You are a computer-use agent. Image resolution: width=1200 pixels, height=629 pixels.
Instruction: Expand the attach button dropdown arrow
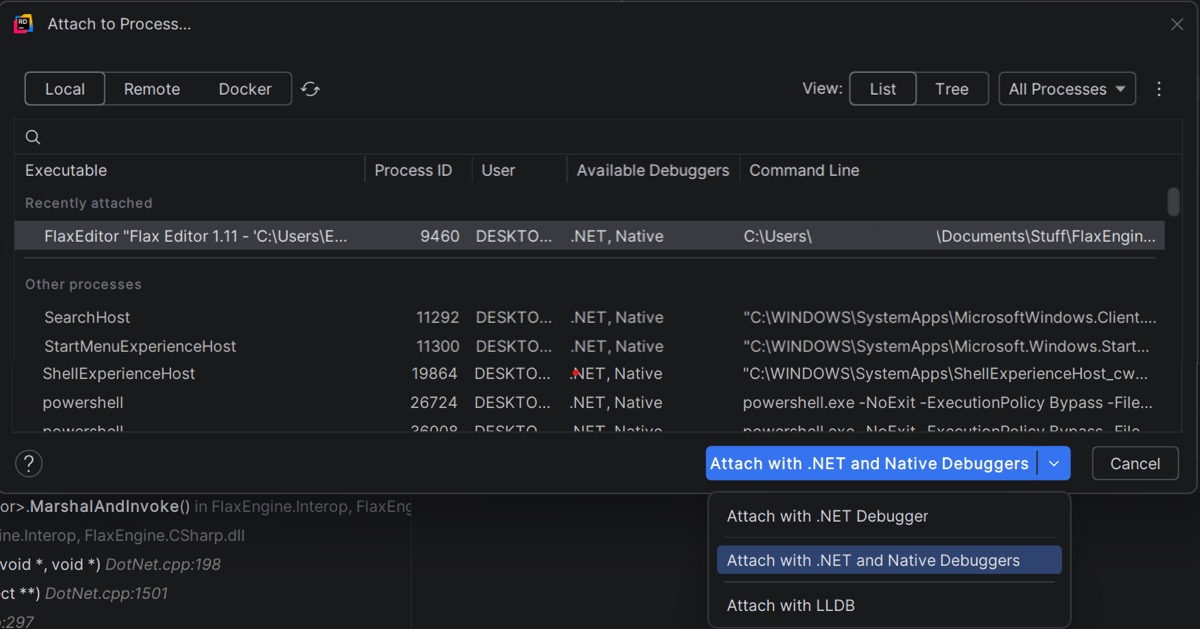tap(1054, 464)
